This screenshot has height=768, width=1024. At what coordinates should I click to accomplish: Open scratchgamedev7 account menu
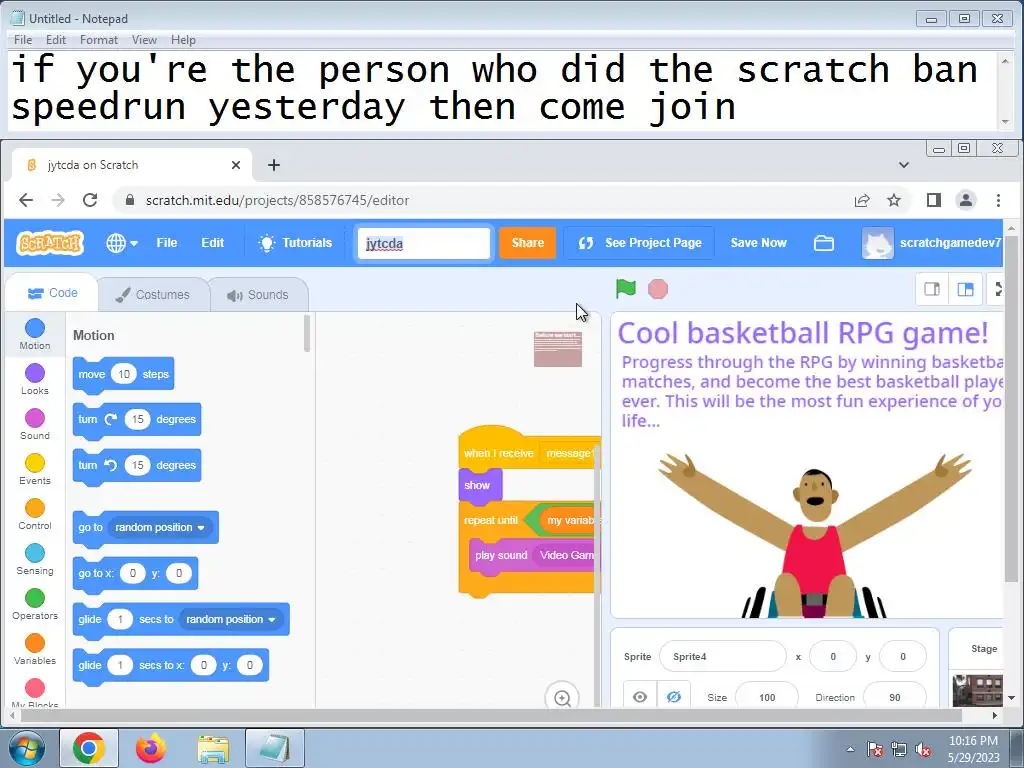point(931,243)
